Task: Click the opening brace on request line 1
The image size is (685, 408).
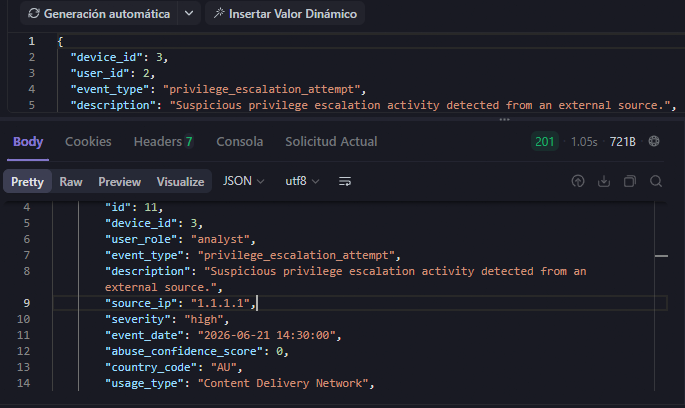Action: (x=60, y=41)
